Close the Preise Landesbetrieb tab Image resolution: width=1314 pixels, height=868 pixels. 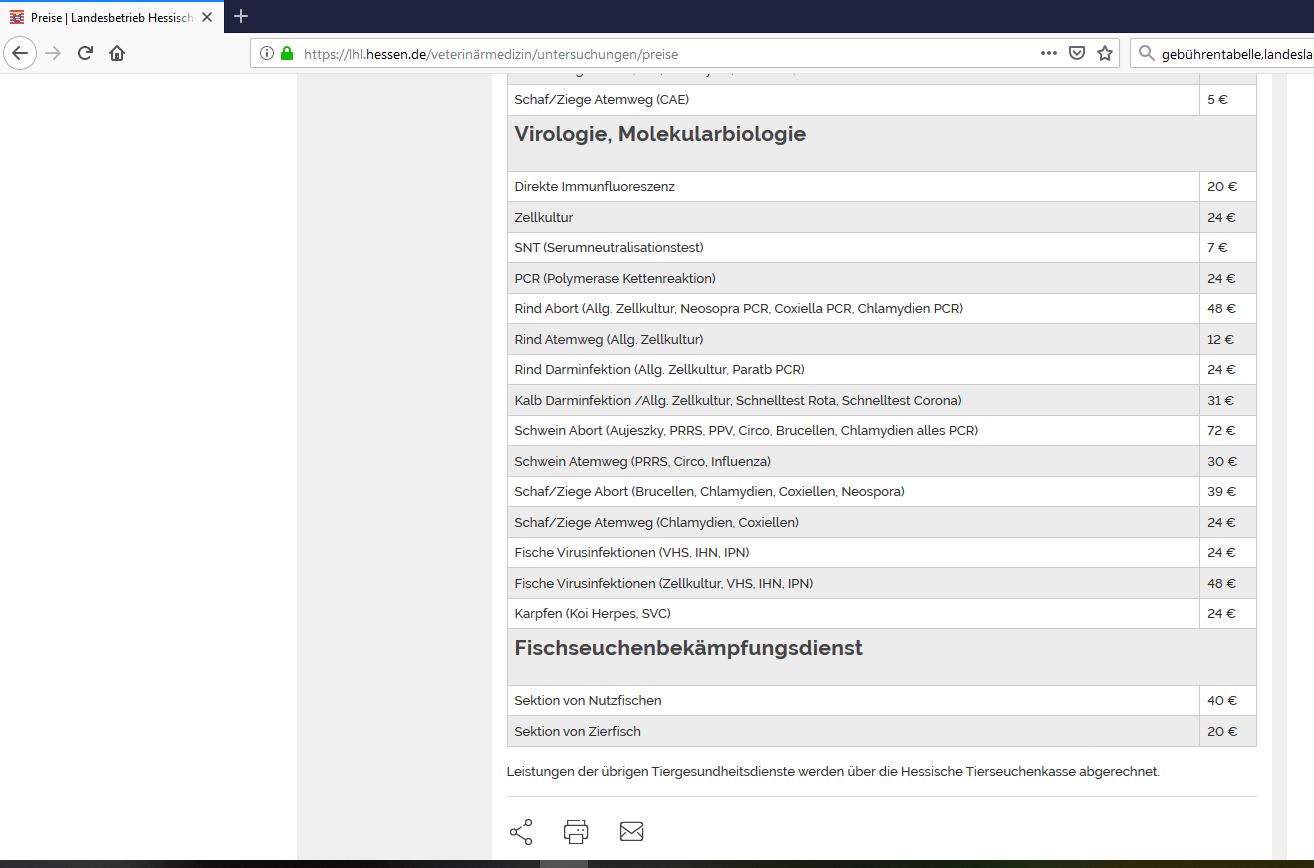207,17
